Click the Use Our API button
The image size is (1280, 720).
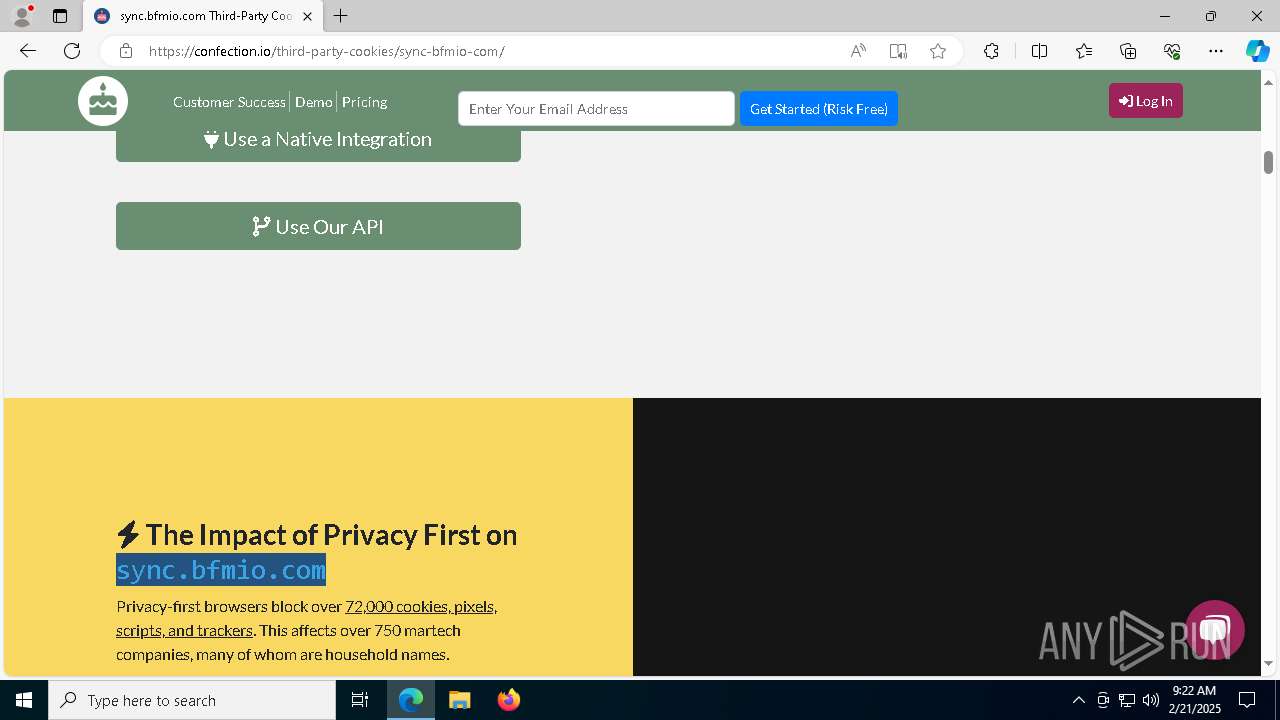[x=318, y=226]
